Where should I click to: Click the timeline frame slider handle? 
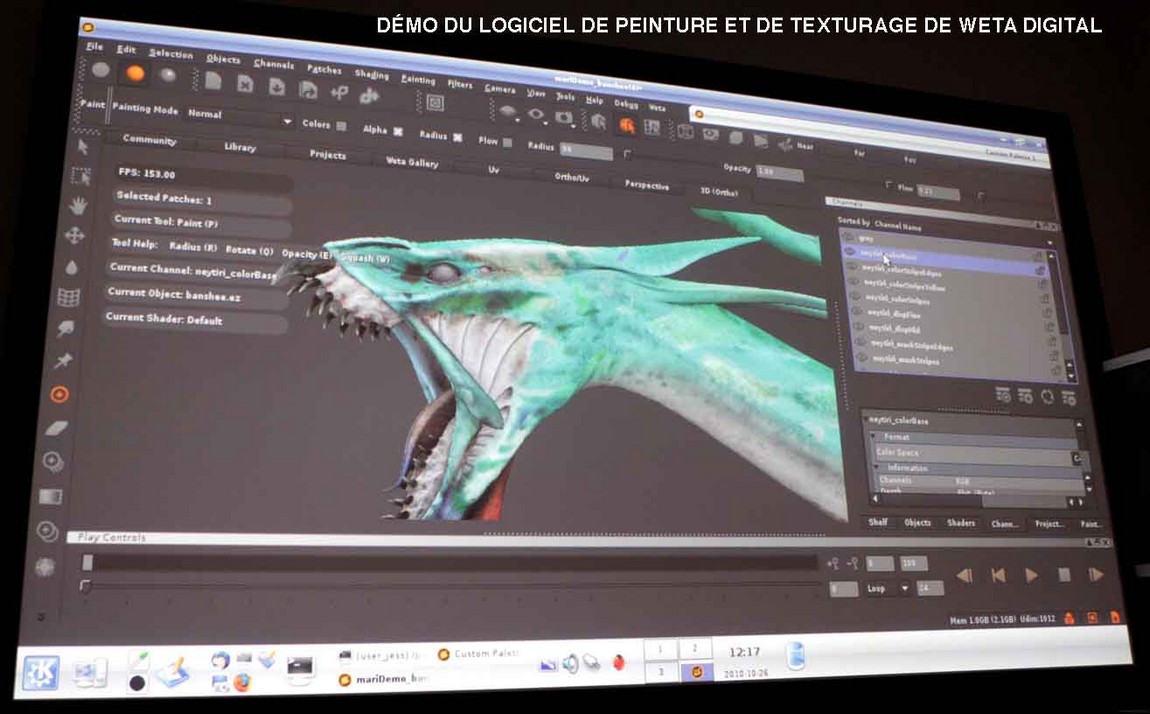(87, 562)
